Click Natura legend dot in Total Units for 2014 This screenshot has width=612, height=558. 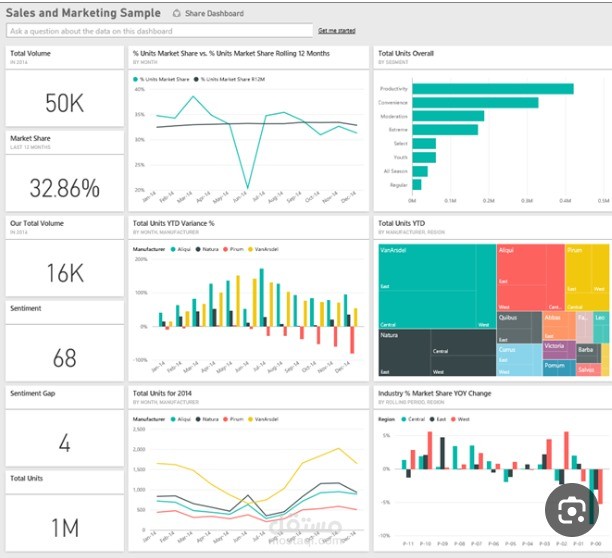click(x=198, y=419)
